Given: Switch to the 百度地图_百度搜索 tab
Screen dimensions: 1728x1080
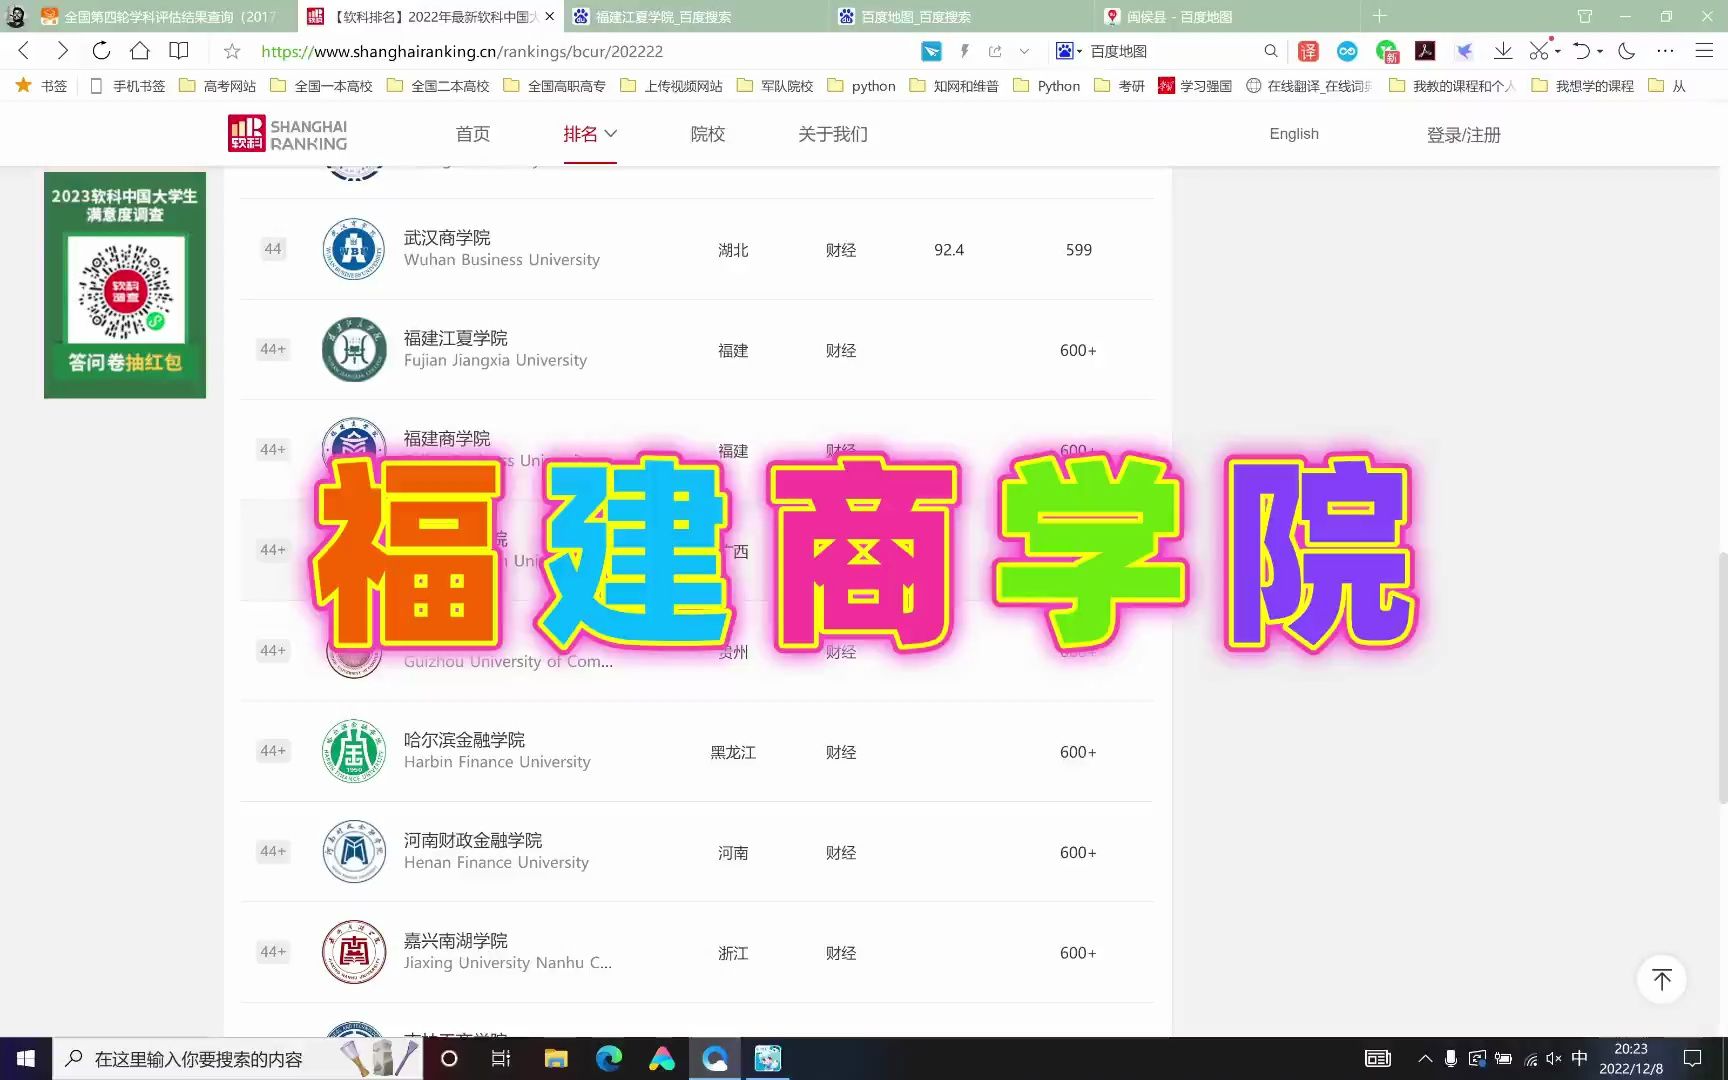Looking at the screenshot, I should 962,16.
